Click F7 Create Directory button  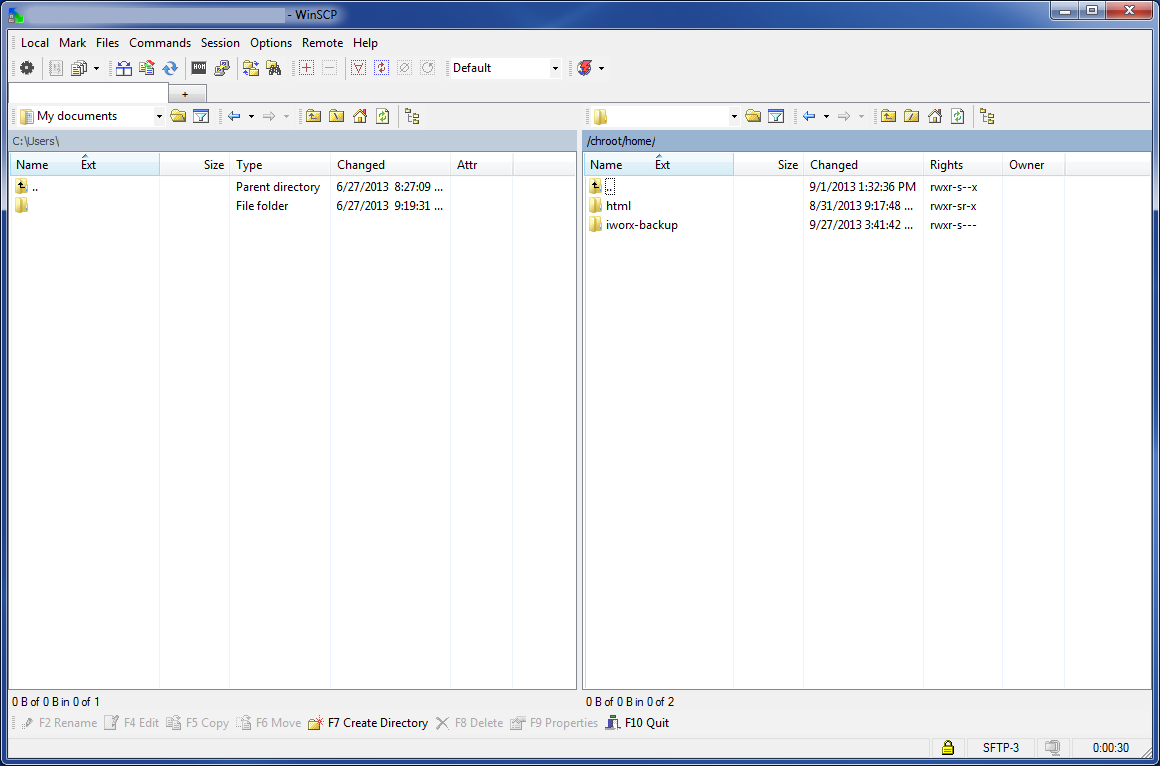click(x=368, y=723)
